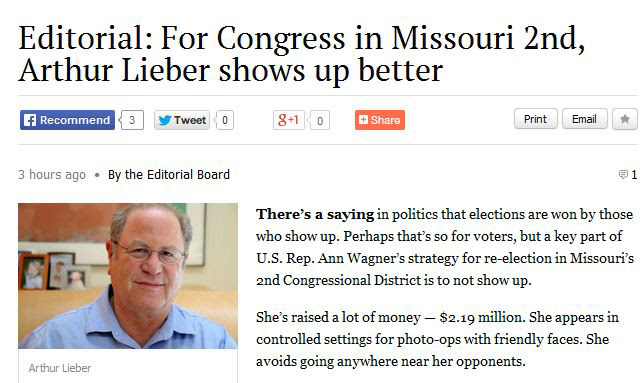644x383 pixels.
Task: Click the star favorite icon
Action: click(x=625, y=119)
